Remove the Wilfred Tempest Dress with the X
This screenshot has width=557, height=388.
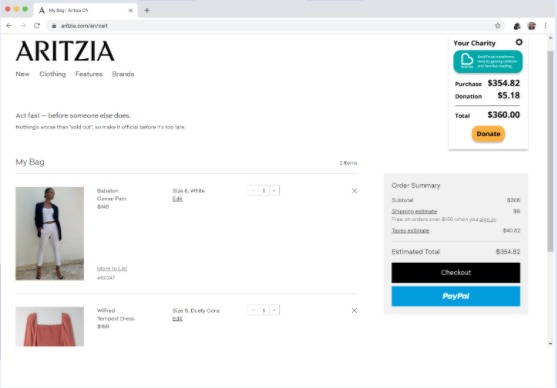[x=354, y=311]
